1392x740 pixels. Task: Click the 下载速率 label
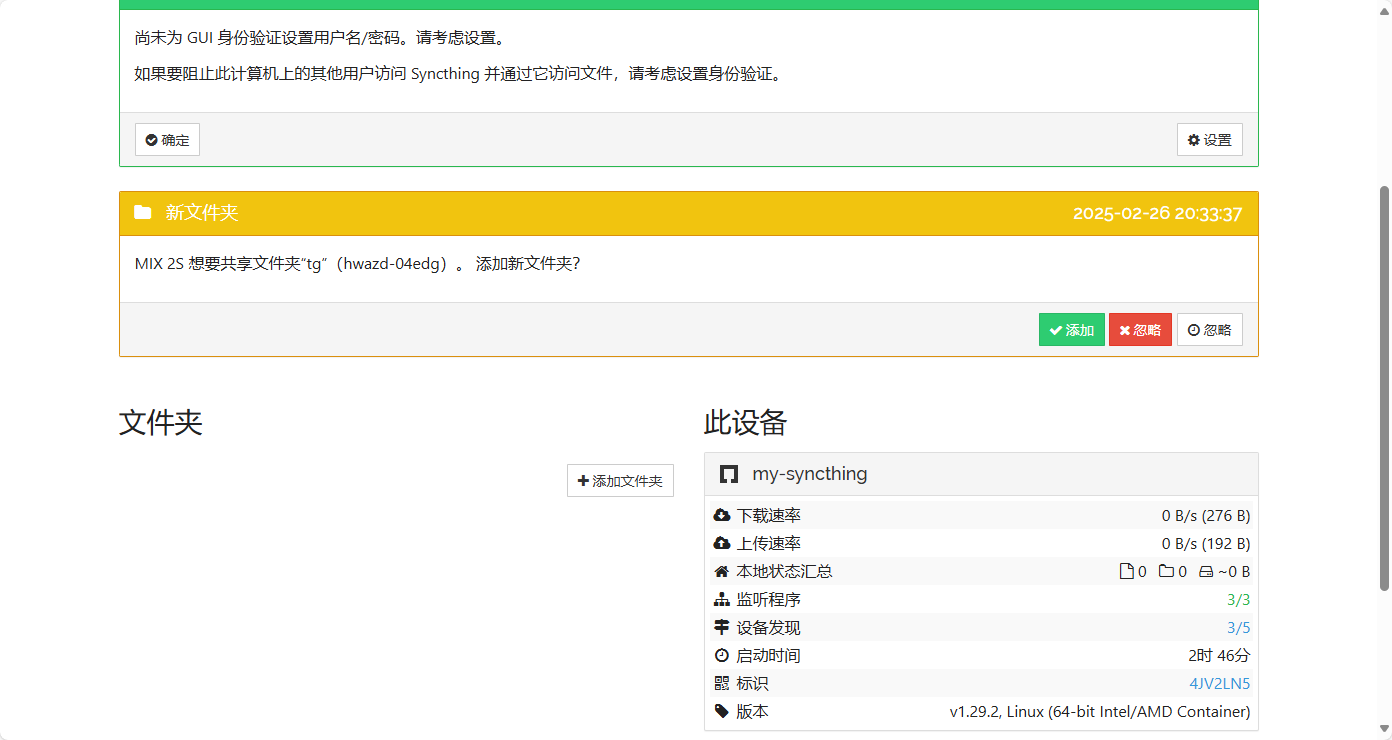click(769, 516)
